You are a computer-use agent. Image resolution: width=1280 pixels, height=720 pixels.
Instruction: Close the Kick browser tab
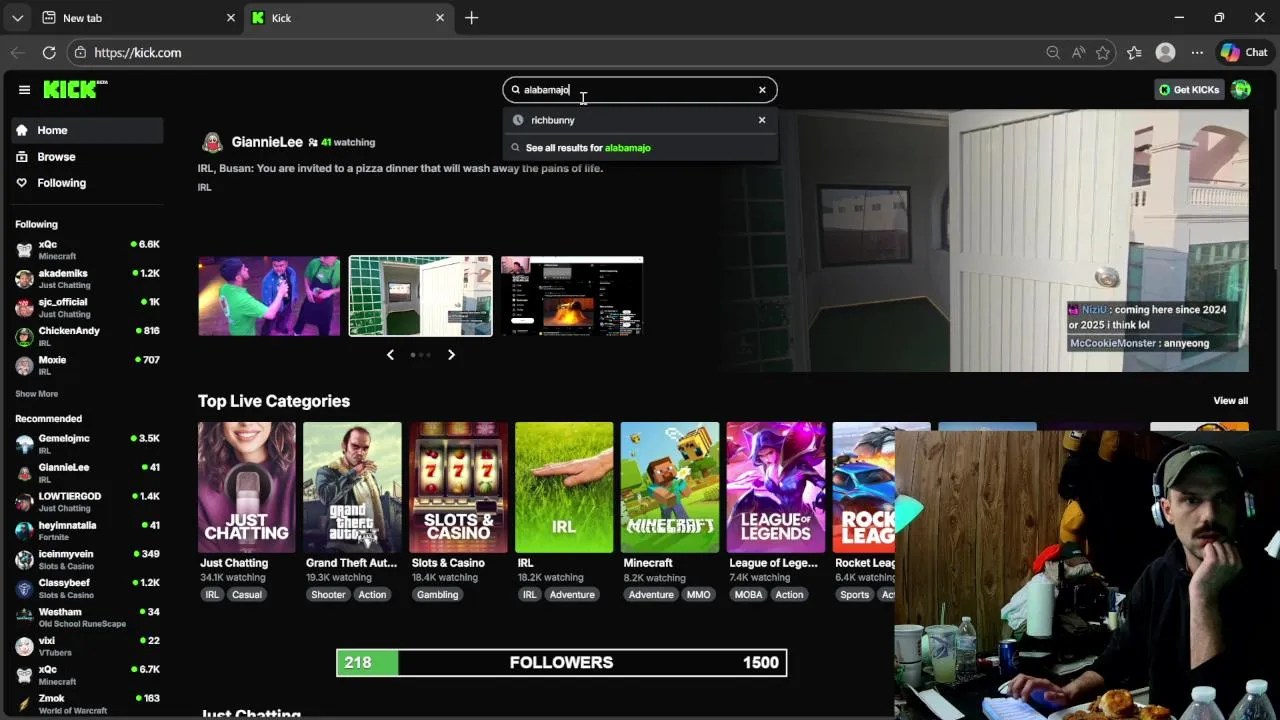tap(440, 18)
